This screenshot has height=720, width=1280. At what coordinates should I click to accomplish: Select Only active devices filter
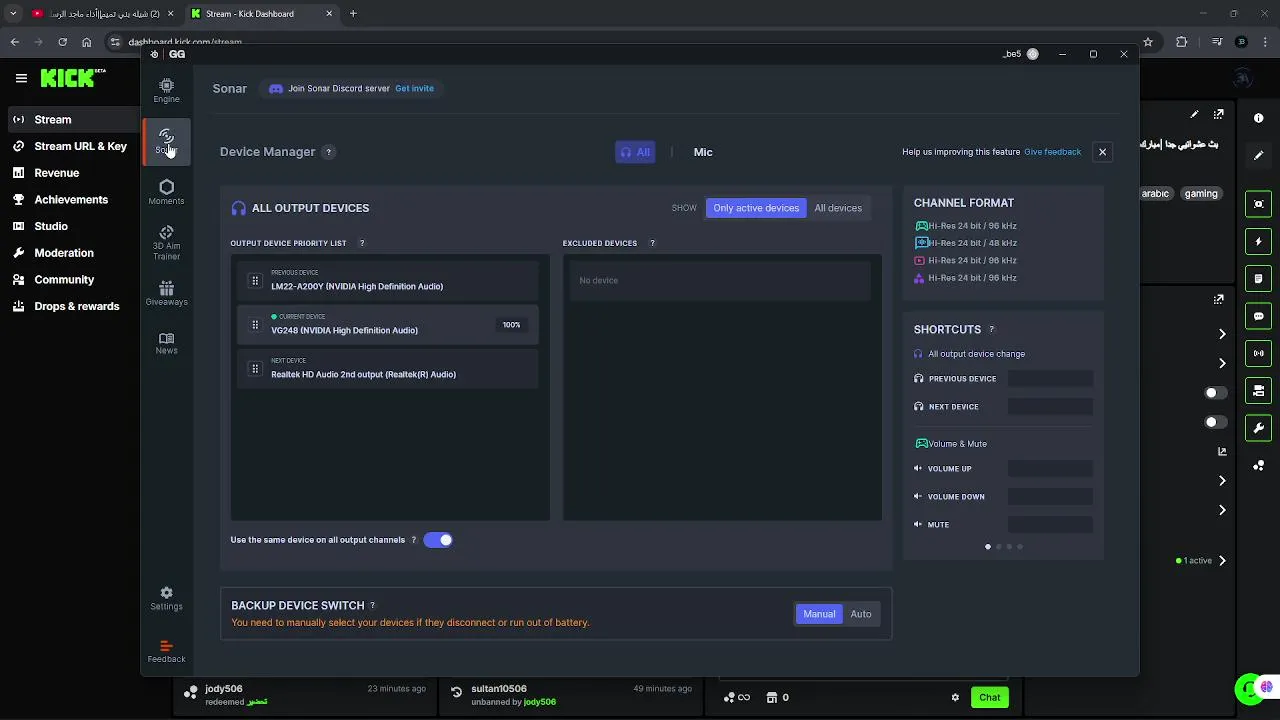coord(756,208)
